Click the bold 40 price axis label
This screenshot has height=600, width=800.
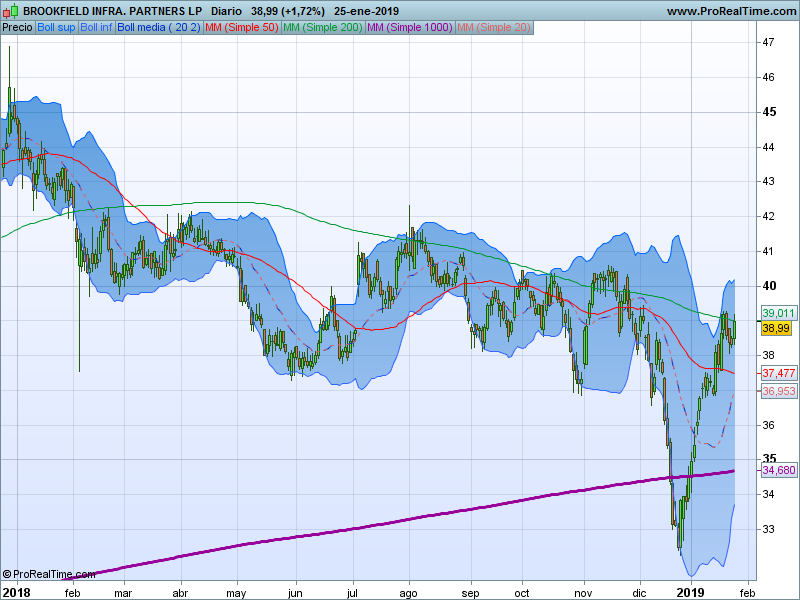[x=769, y=286]
